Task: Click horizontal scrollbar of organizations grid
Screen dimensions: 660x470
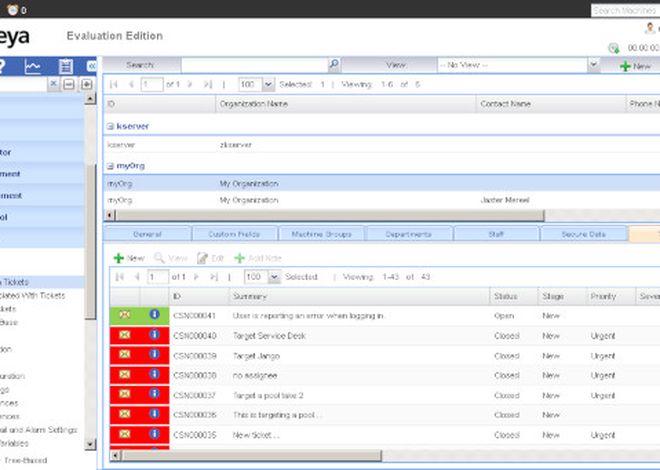Action: click(x=330, y=215)
